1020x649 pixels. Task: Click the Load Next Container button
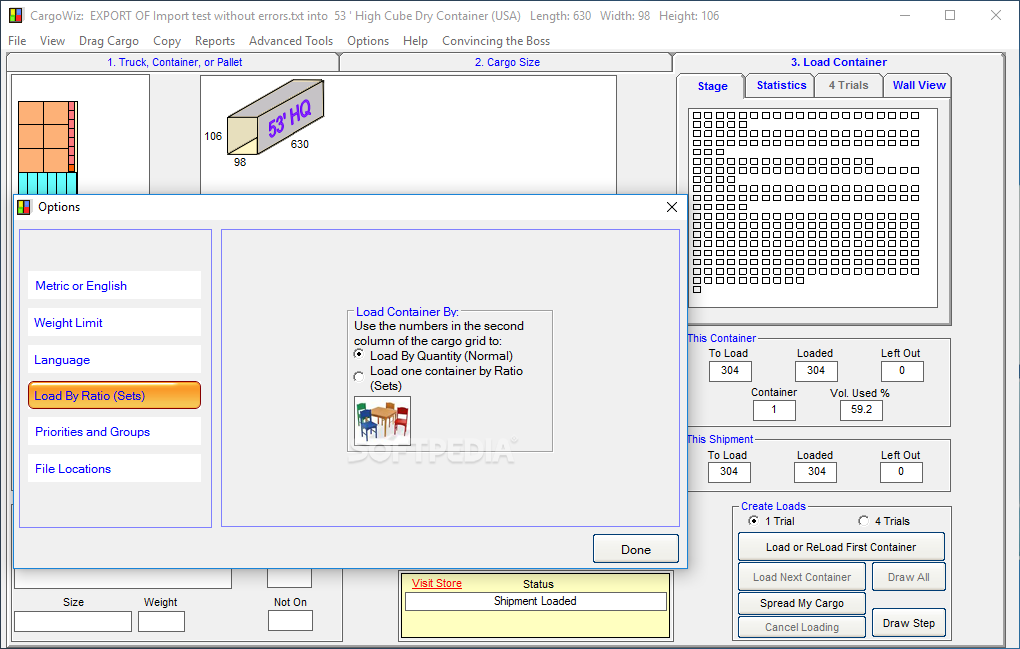tap(801, 577)
